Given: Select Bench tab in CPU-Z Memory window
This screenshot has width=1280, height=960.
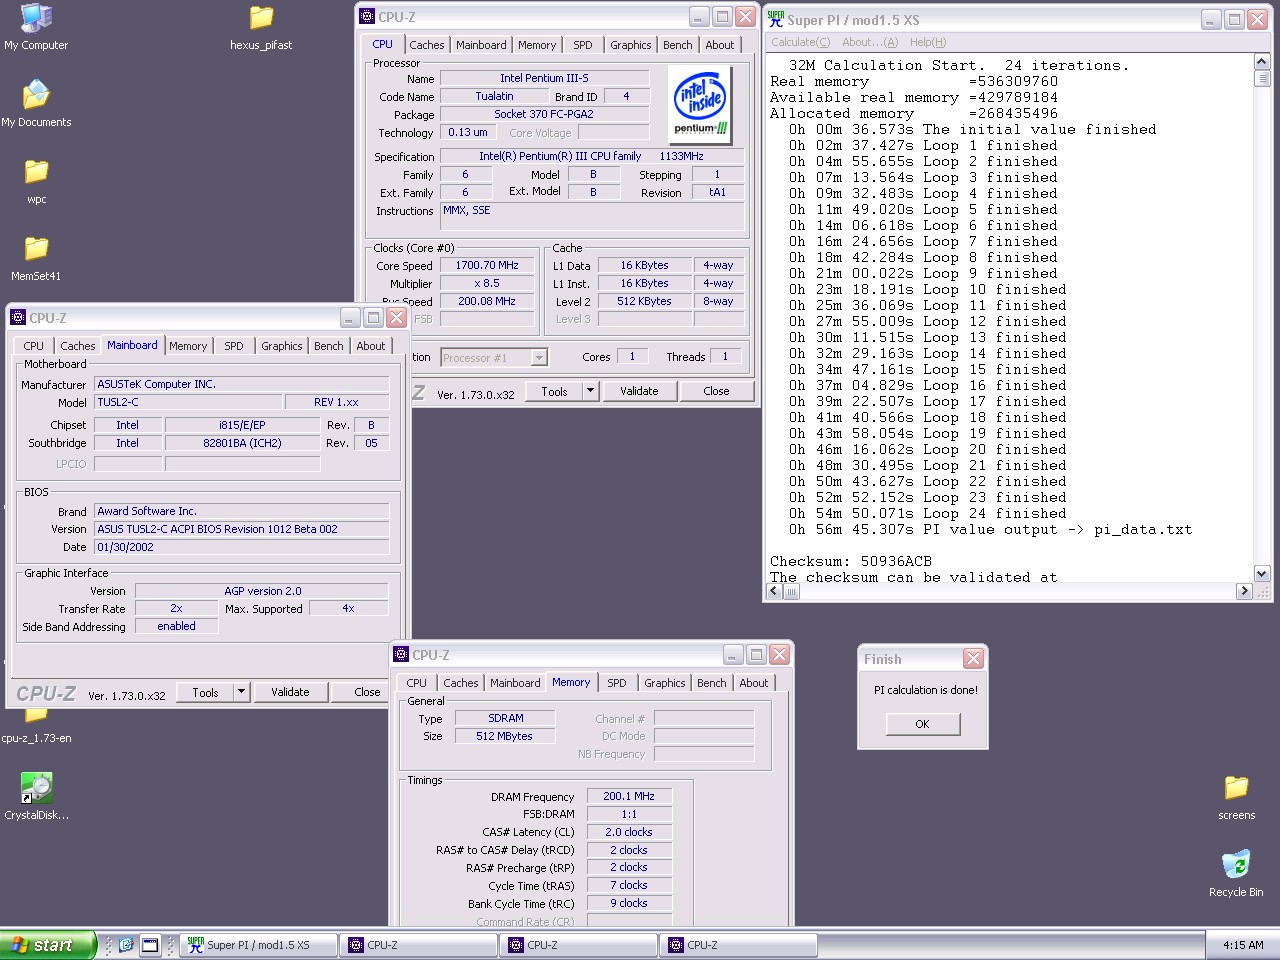Looking at the screenshot, I should (712, 683).
